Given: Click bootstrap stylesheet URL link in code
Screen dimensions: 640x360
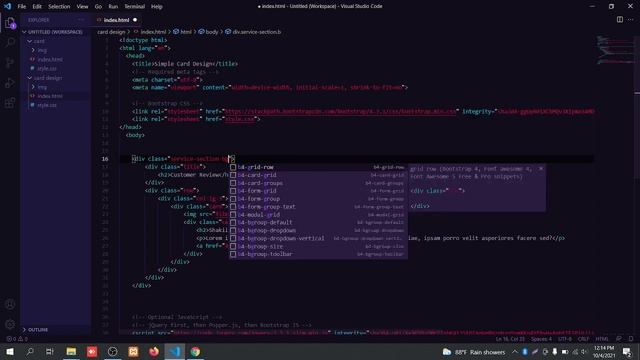Looking at the screenshot, I should [x=340, y=111].
